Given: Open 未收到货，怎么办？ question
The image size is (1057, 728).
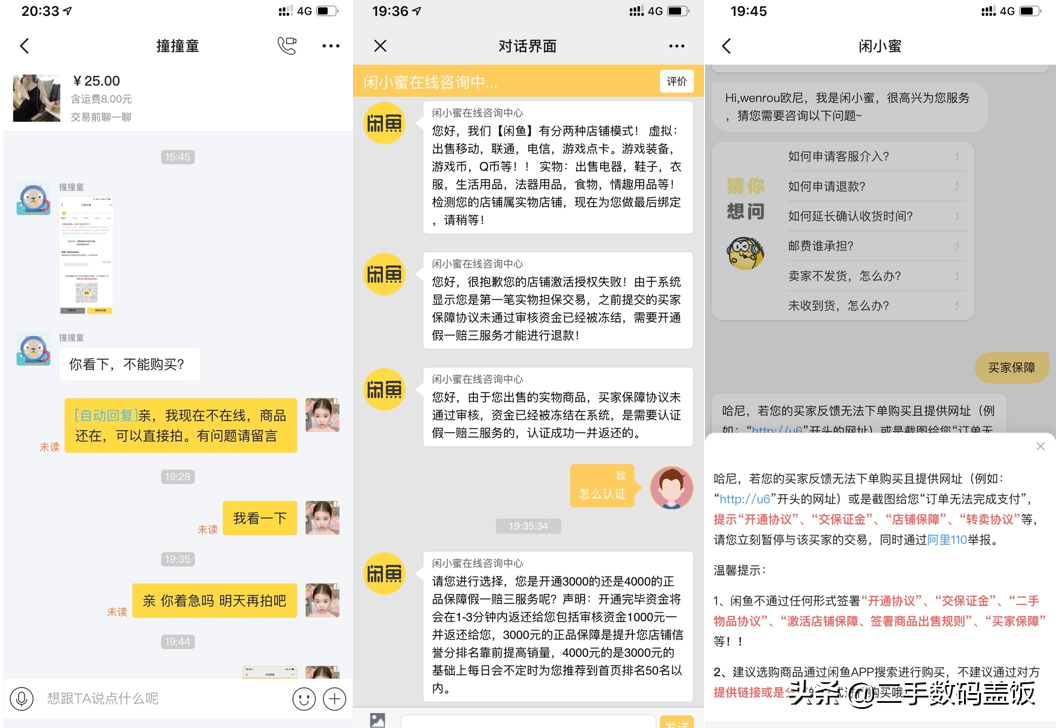Looking at the screenshot, I should (x=876, y=305).
